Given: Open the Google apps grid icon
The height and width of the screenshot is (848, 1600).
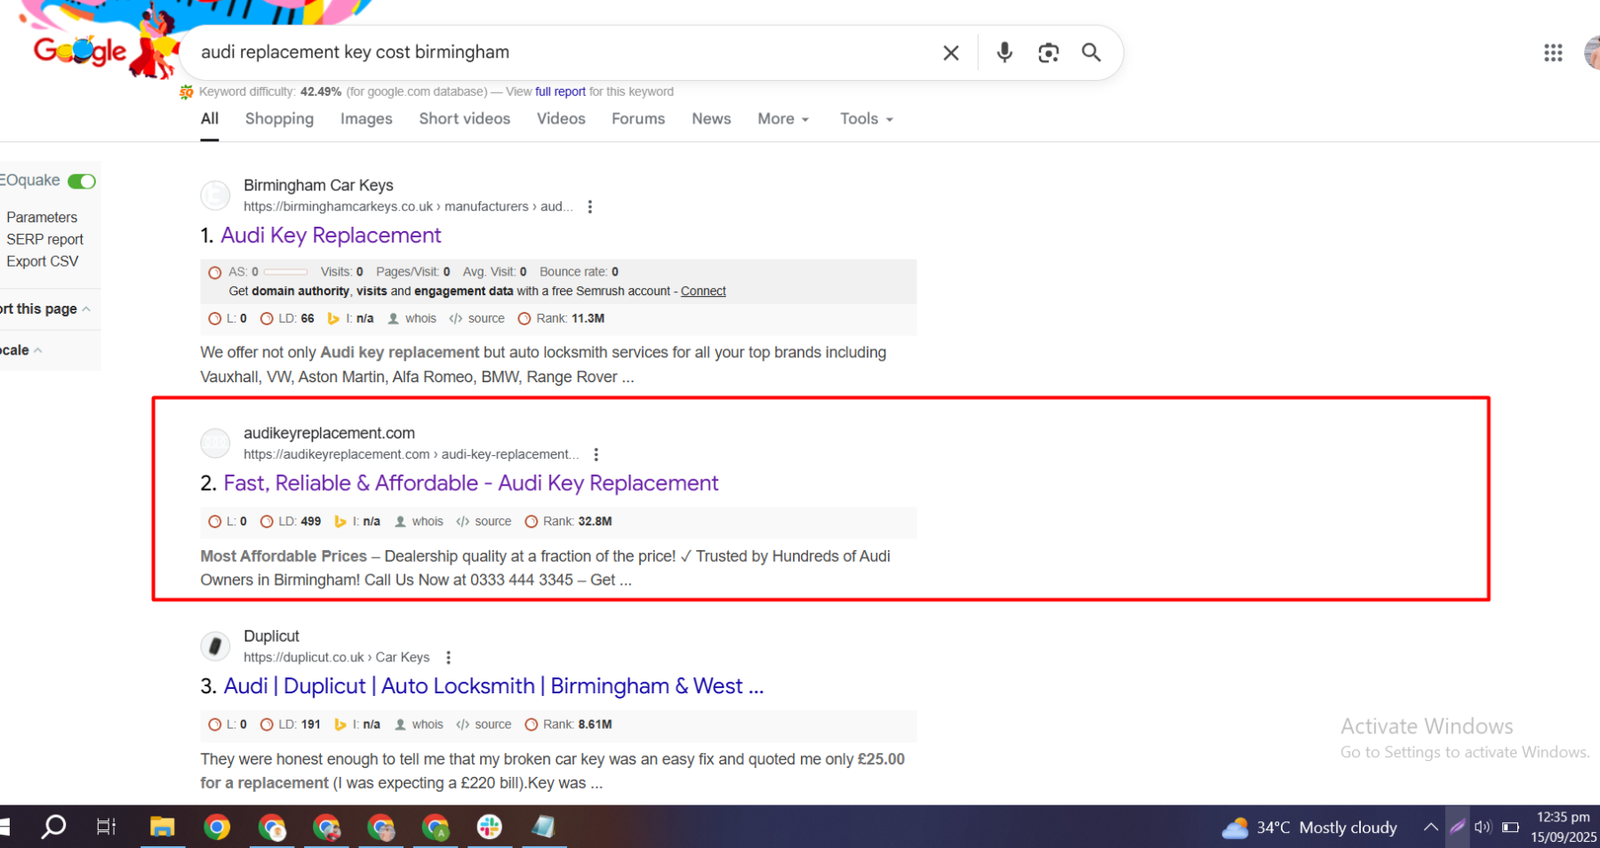Looking at the screenshot, I should coord(1552,53).
